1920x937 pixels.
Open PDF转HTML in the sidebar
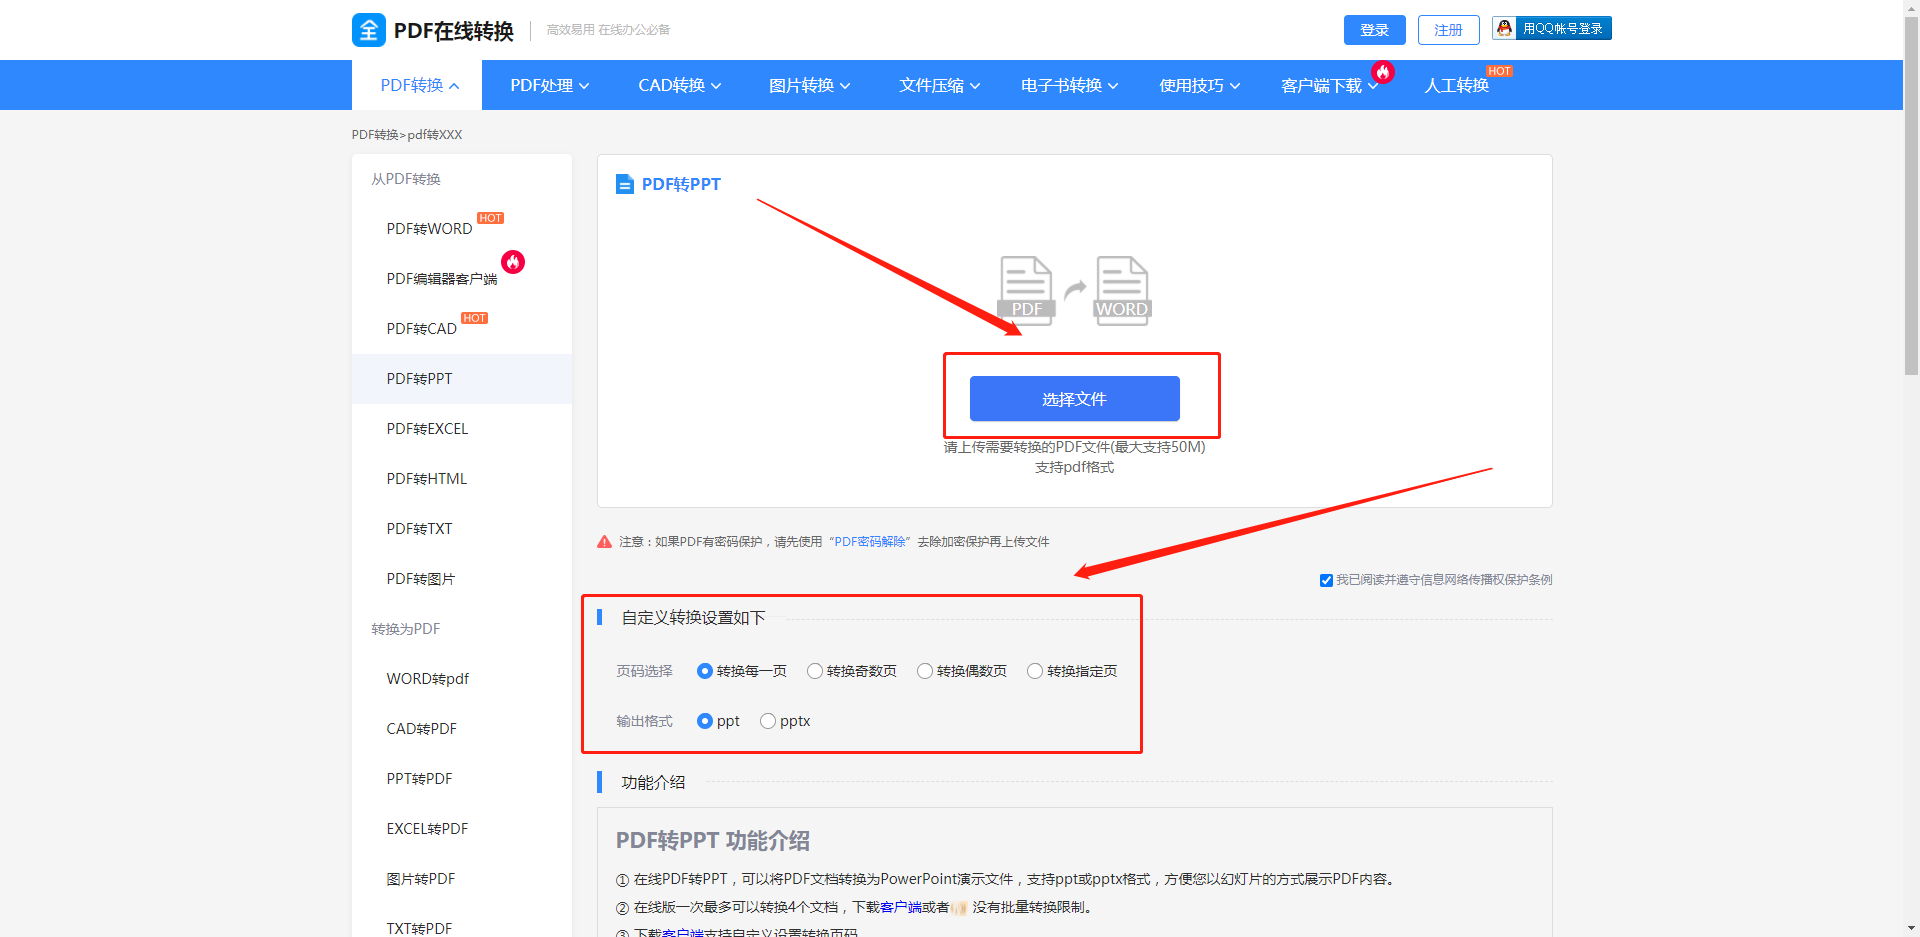427,479
